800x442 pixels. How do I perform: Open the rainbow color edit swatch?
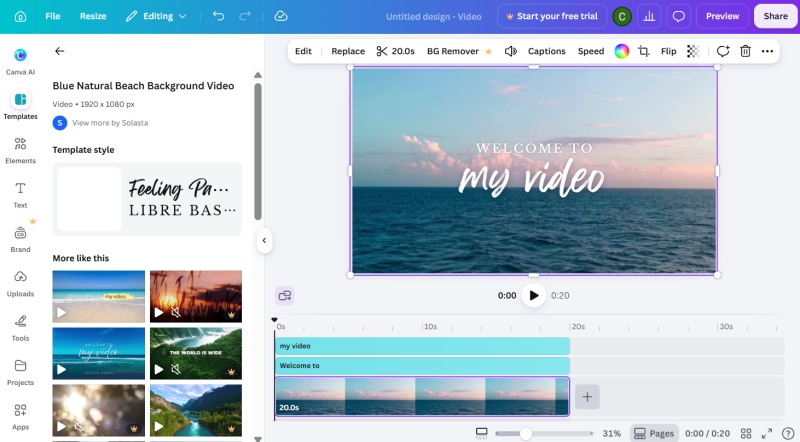tap(621, 51)
